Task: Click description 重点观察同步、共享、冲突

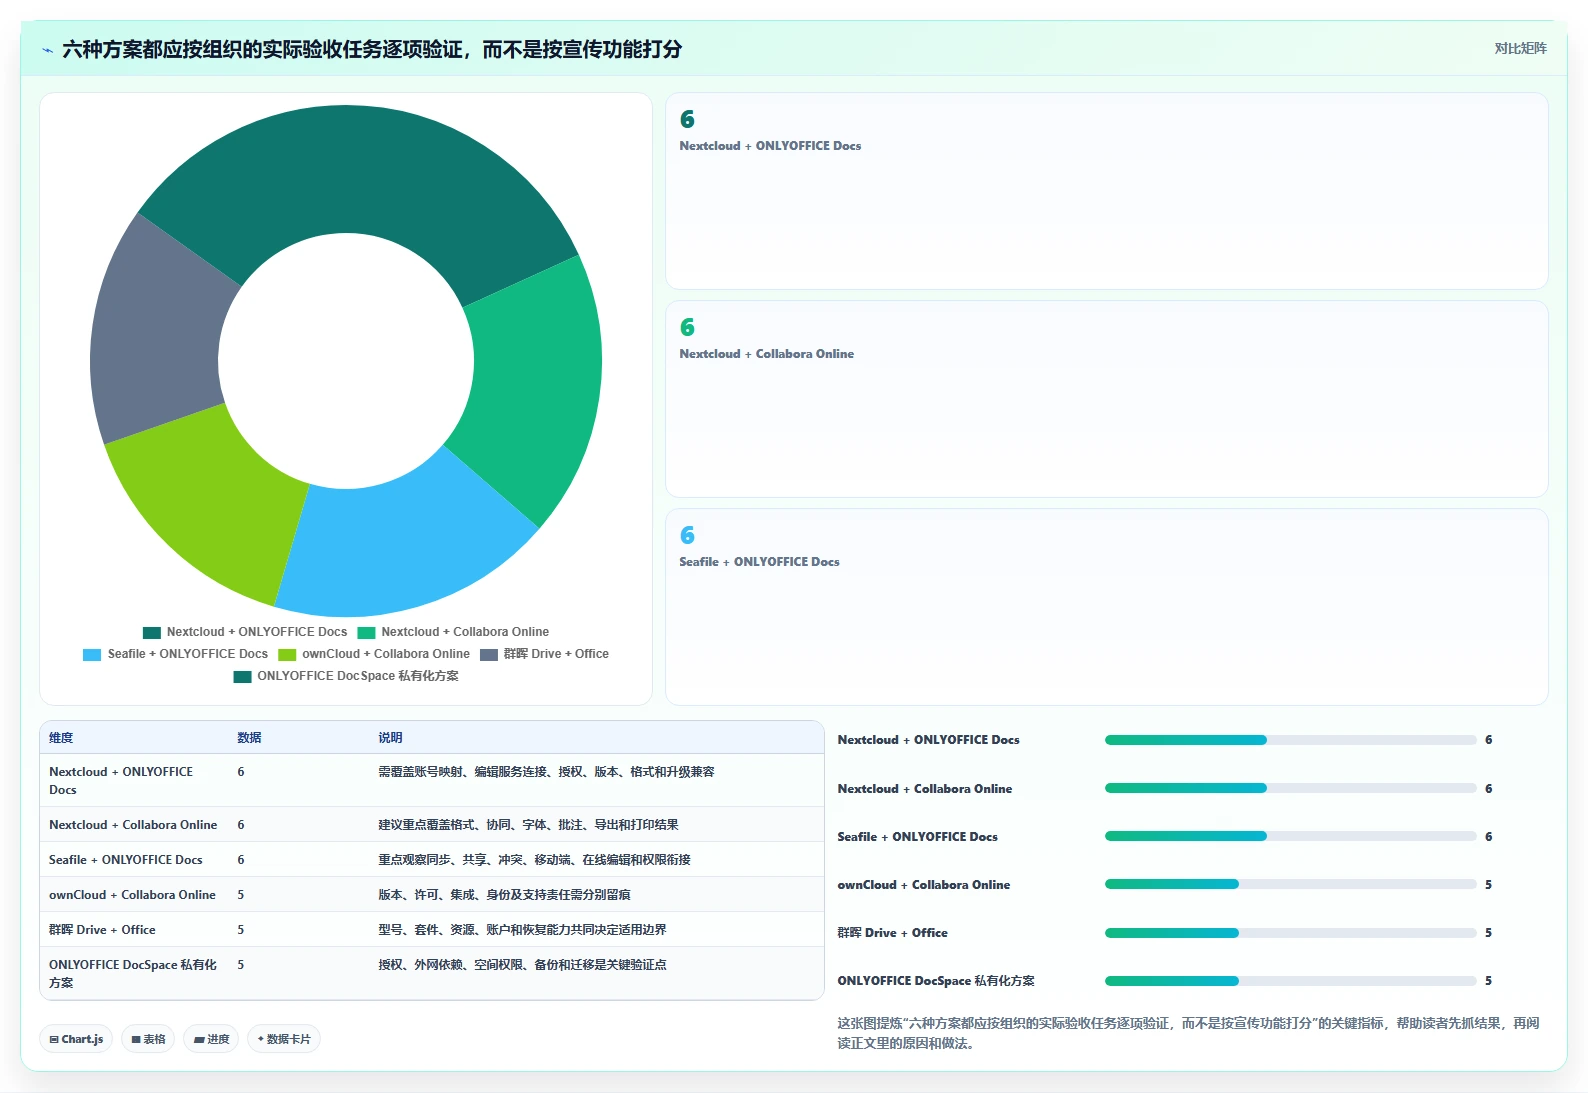Action: (534, 860)
